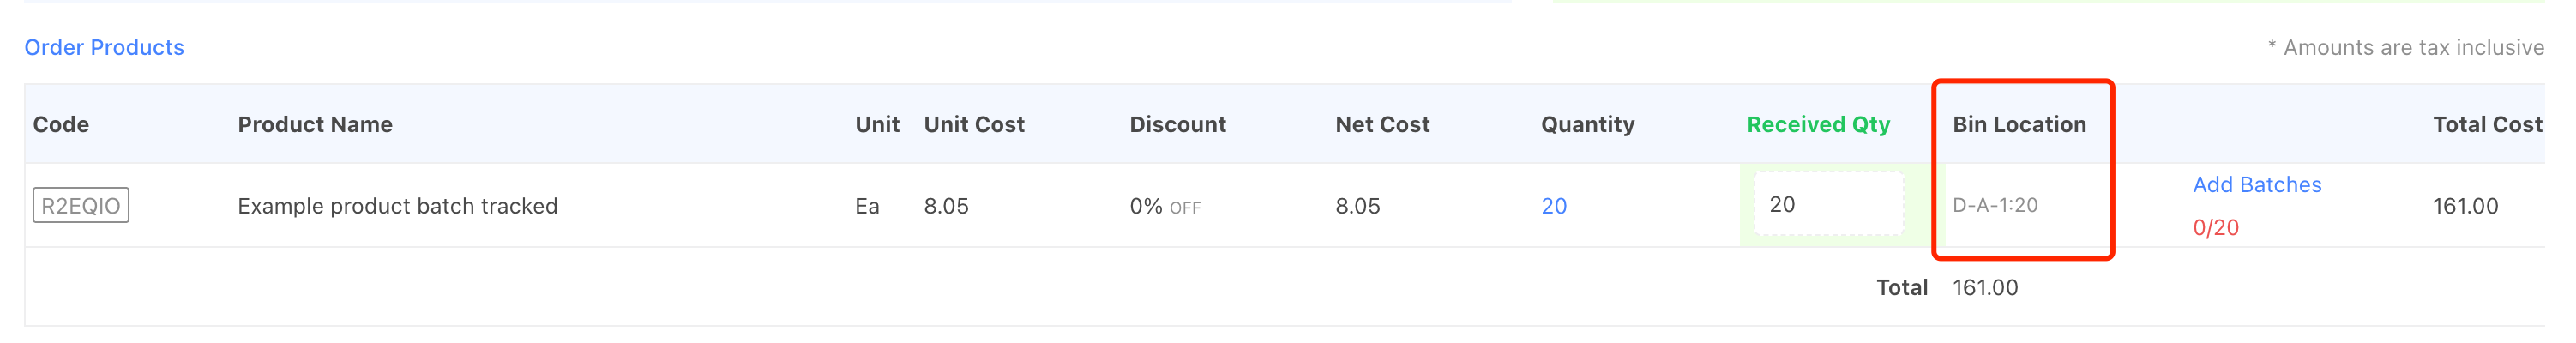Focus the Received Qty input field
This screenshot has width=2576, height=343.
pos(1827,204)
